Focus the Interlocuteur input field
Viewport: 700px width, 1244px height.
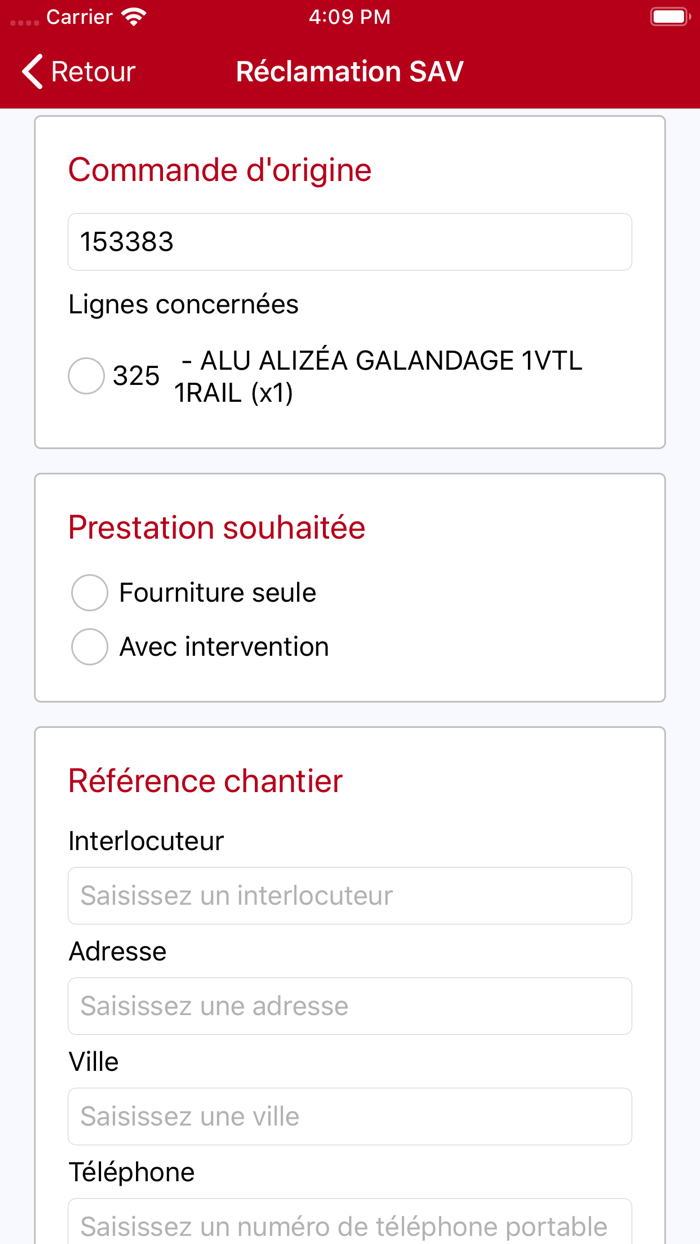point(350,896)
